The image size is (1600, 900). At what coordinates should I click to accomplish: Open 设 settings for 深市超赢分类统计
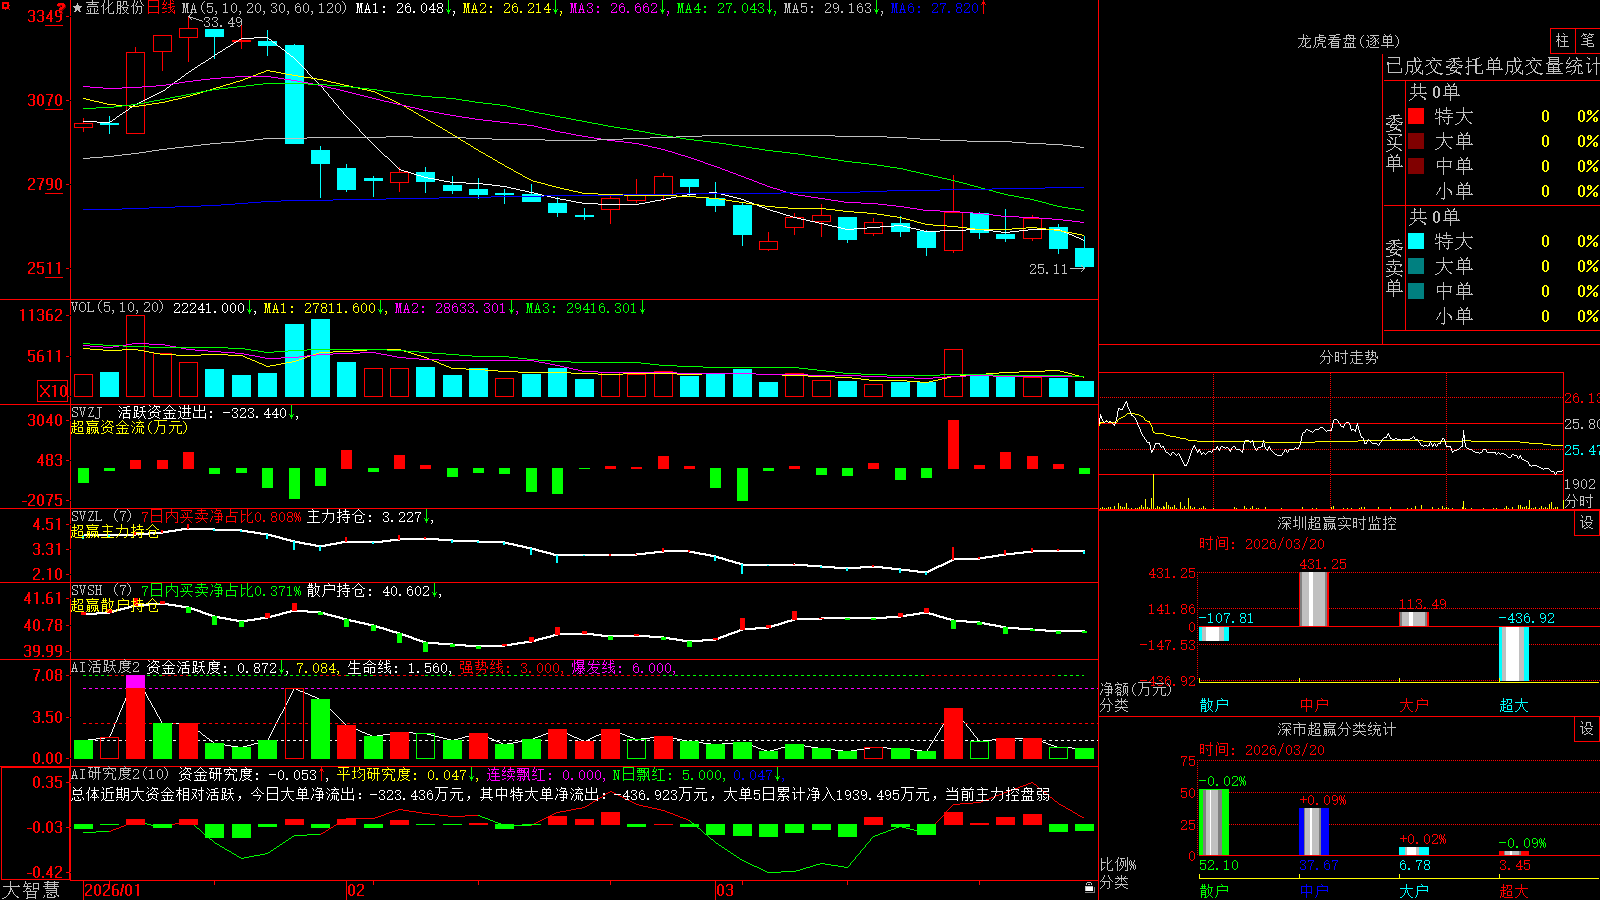click(1587, 729)
